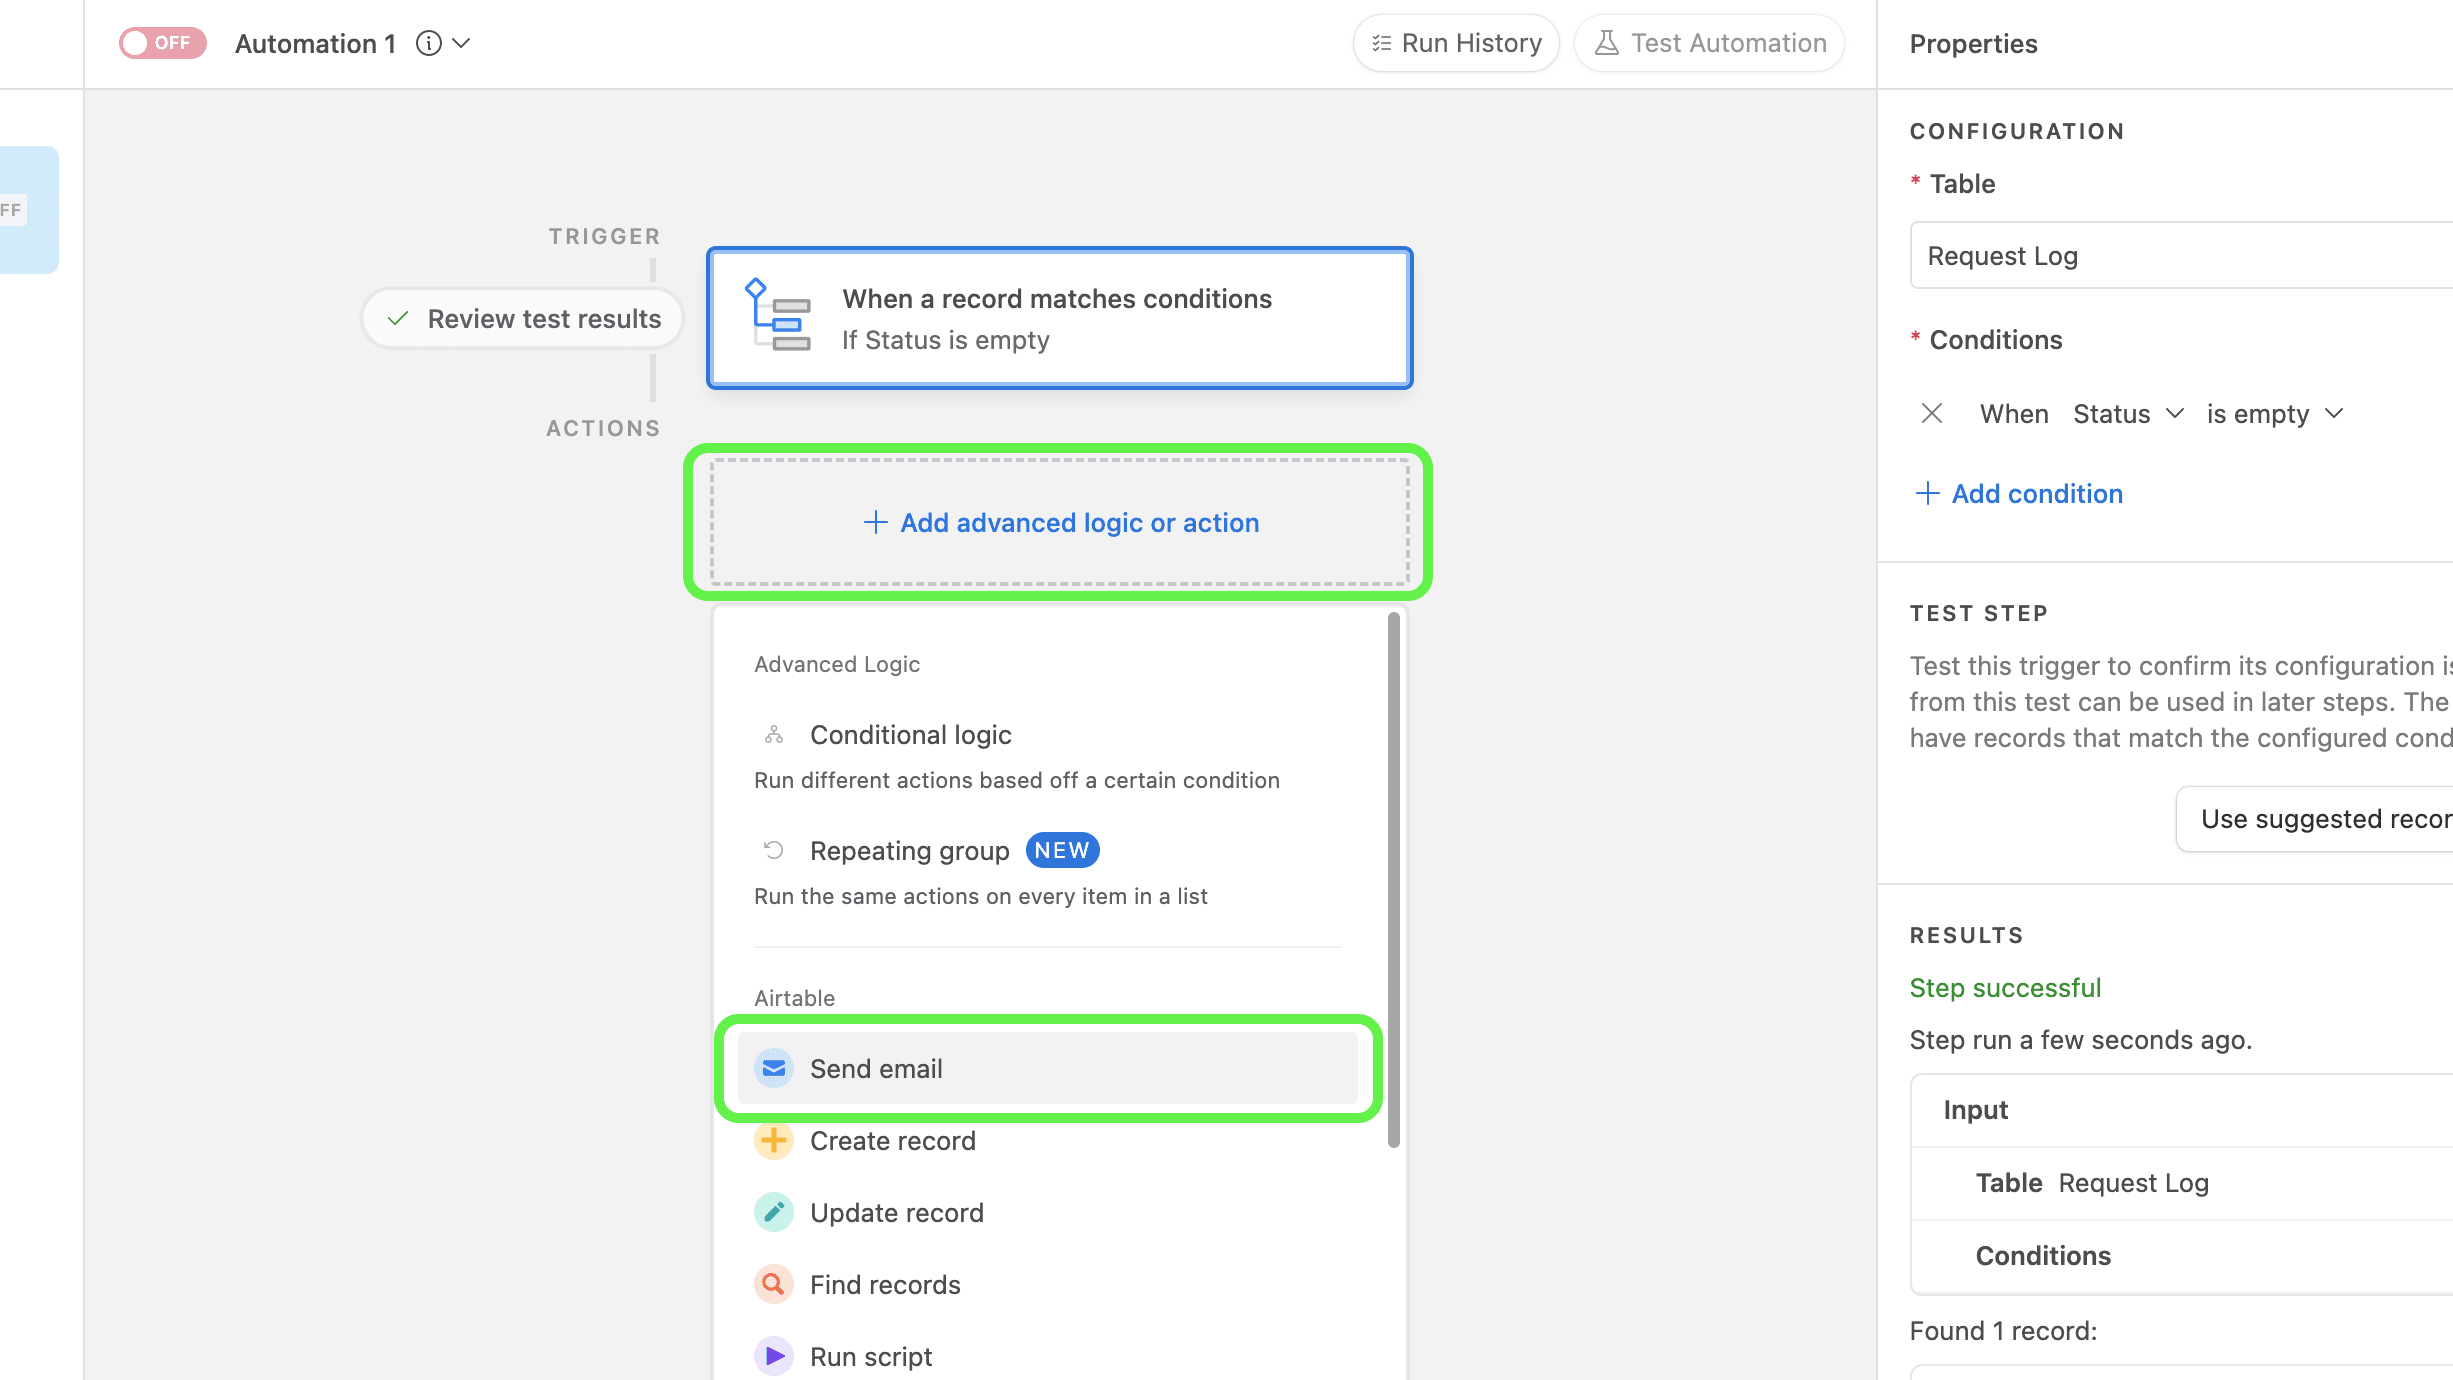This screenshot has width=2453, height=1380.
Task: Open the "is empty" operator dropdown
Action: point(2275,414)
